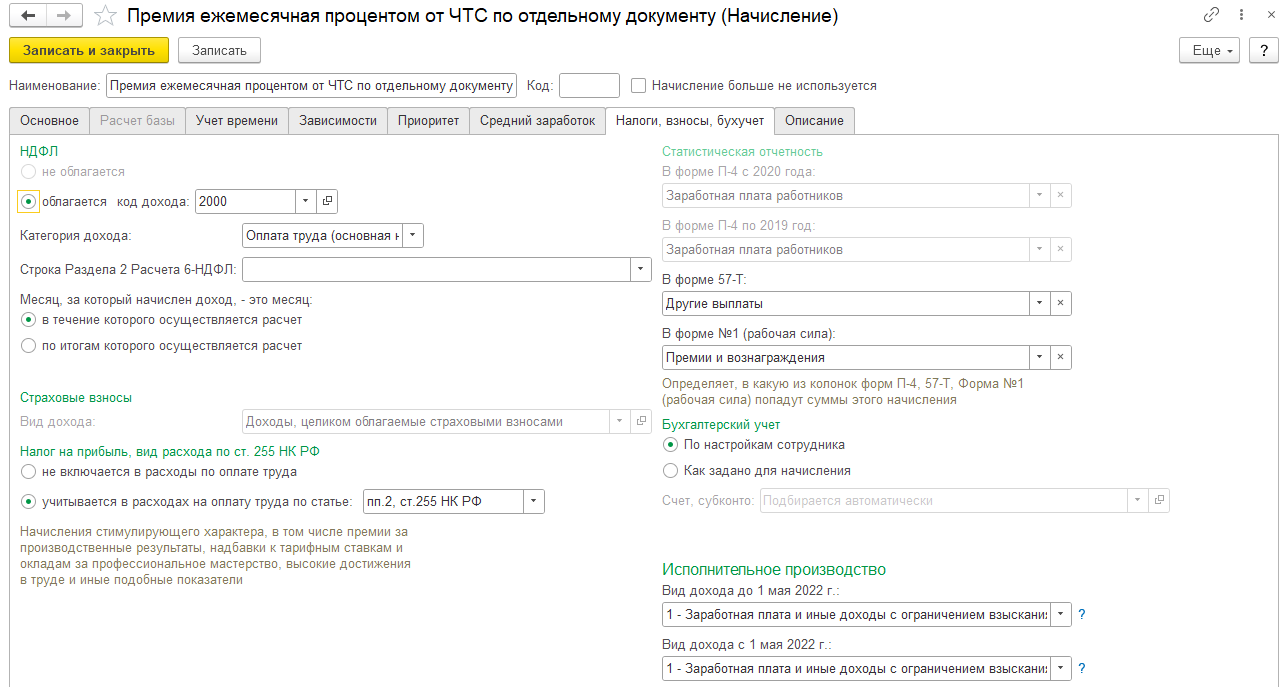The width and height of the screenshot is (1283, 687).
Task: Click the back navigation arrow
Action: 28,16
